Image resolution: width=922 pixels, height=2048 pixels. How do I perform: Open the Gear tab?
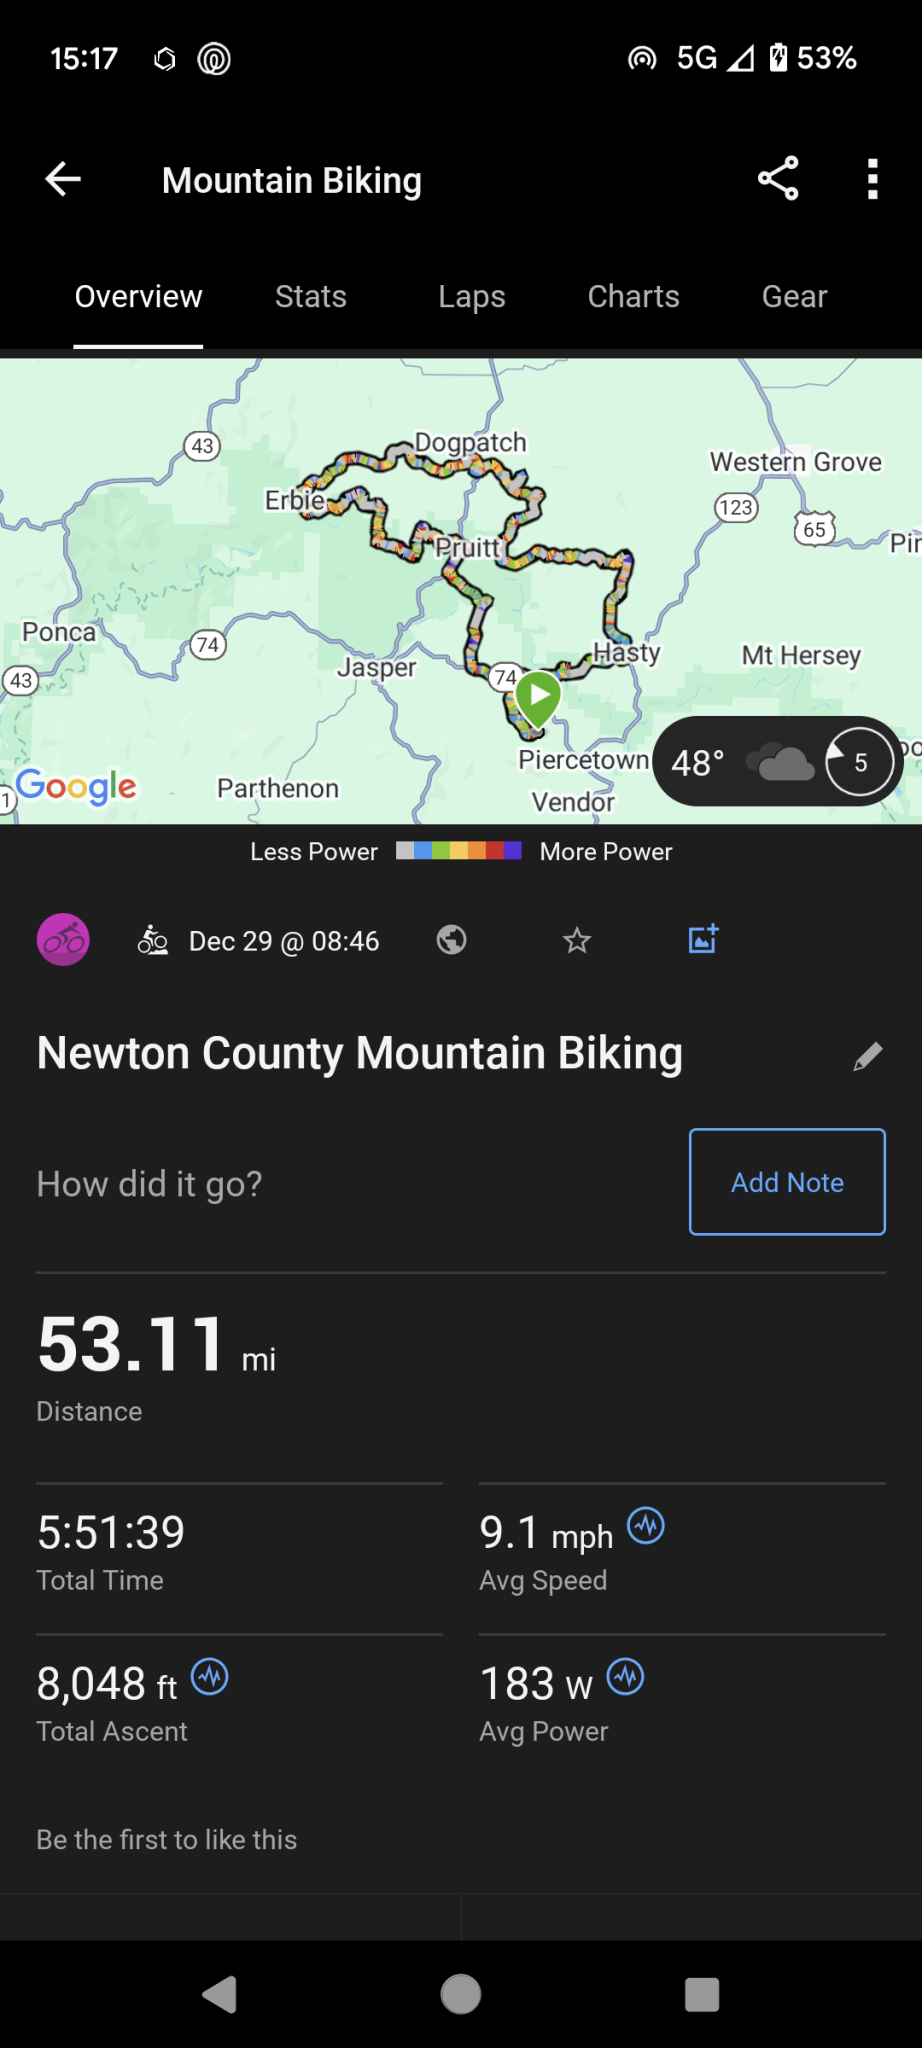coord(795,297)
